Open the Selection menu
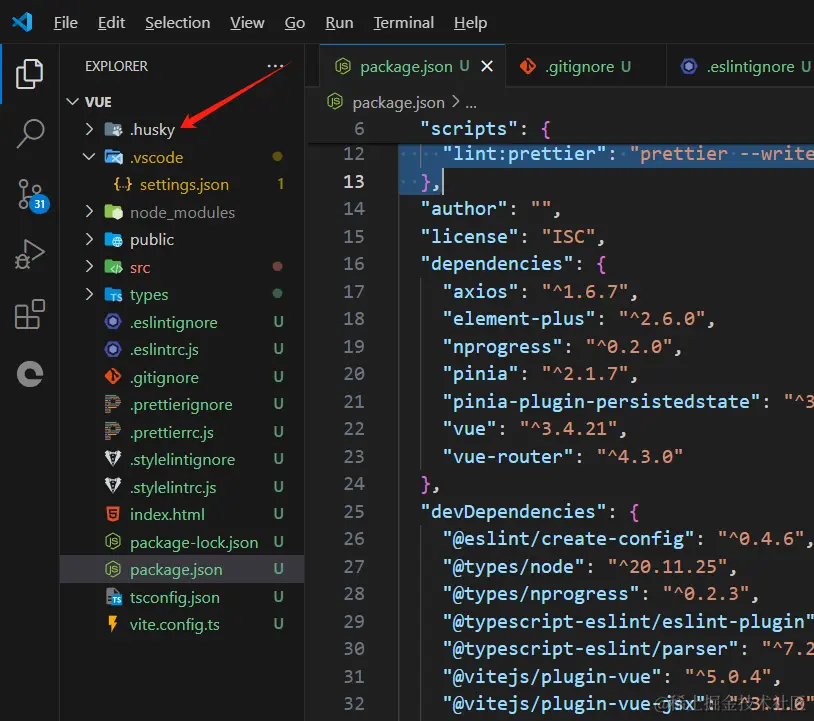The width and height of the screenshot is (814, 721). [x=178, y=23]
